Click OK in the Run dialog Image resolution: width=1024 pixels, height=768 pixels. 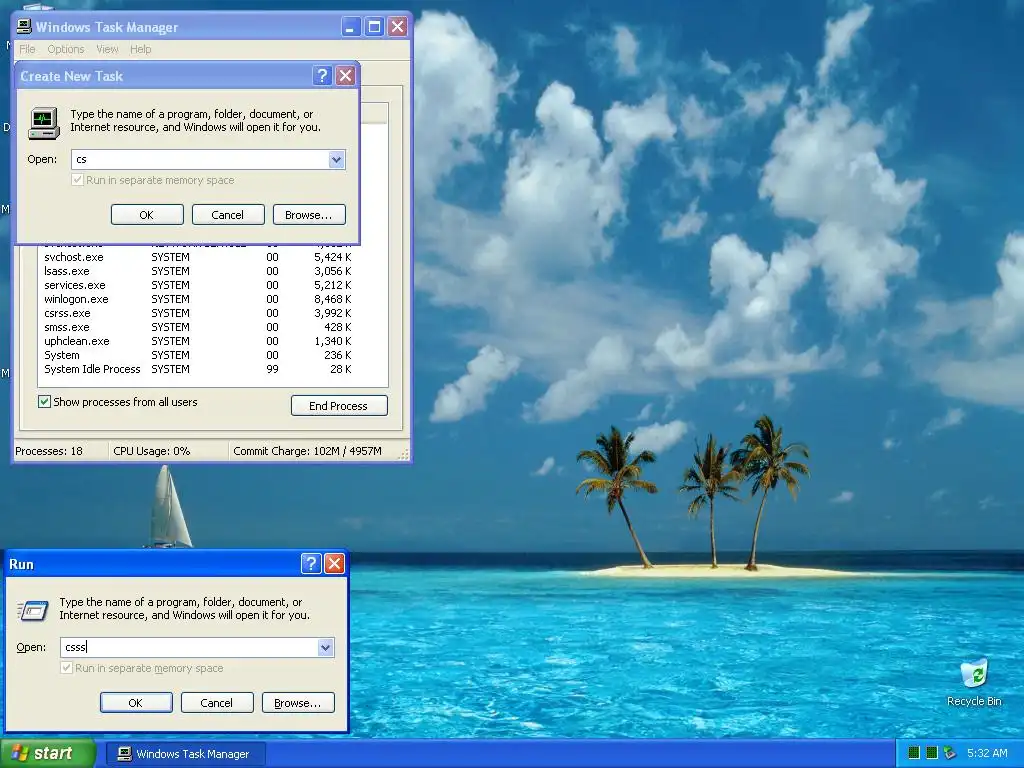point(136,703)
